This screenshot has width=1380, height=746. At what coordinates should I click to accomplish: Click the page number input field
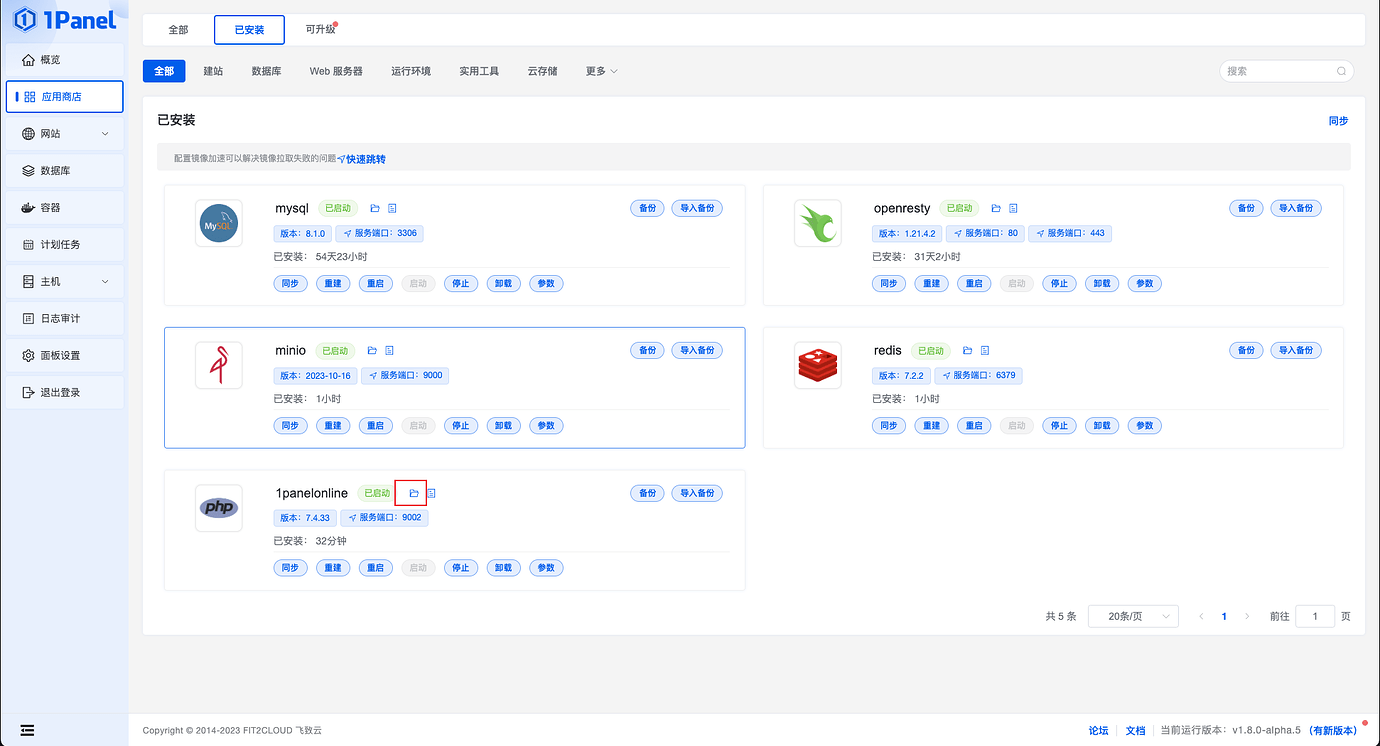click(1315, 616)
